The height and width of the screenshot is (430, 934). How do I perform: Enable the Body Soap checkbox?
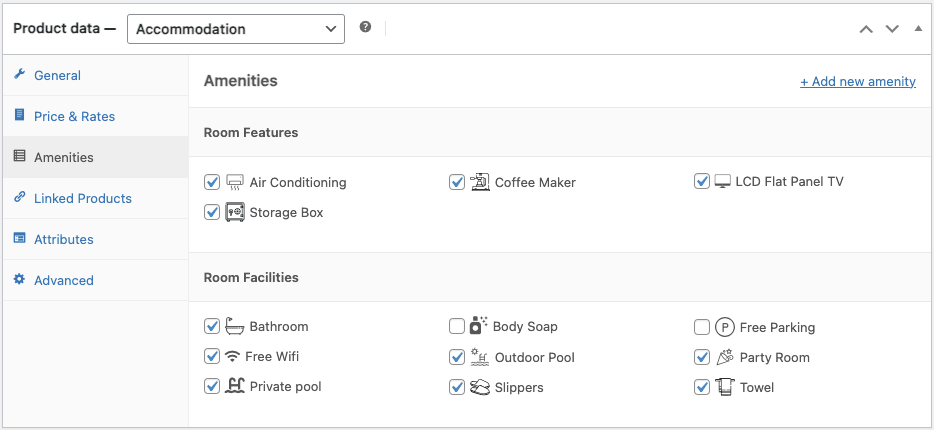pos(457,327)
